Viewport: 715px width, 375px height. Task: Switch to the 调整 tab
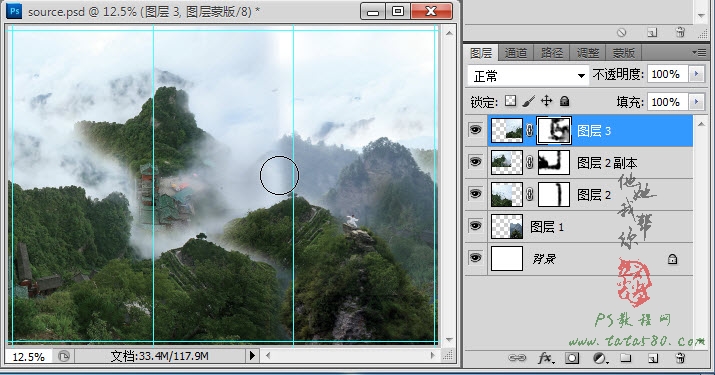tap(588, 53)
